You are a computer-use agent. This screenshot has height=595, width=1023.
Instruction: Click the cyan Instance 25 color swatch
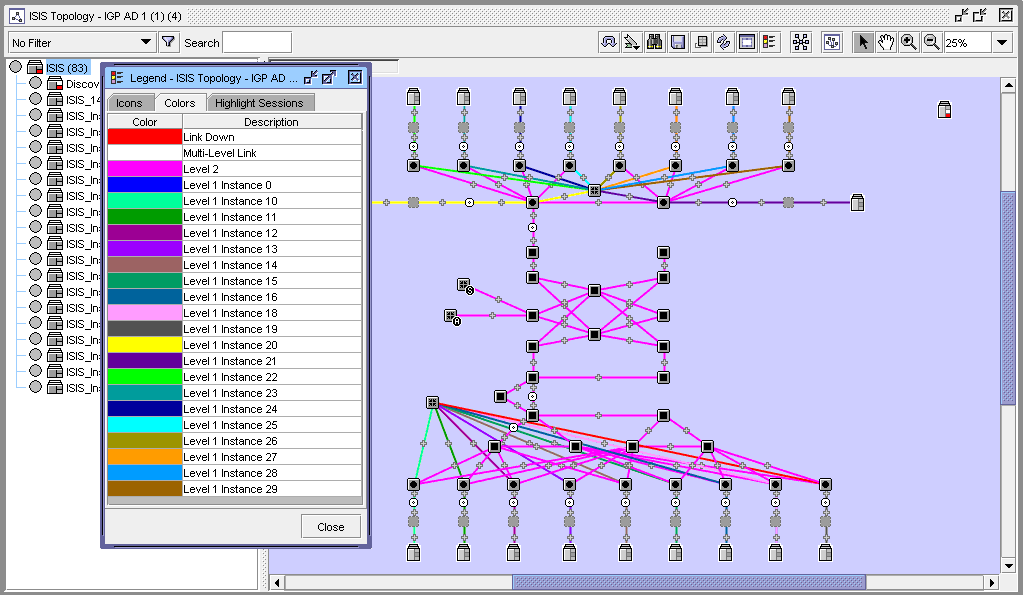[145, 425]
